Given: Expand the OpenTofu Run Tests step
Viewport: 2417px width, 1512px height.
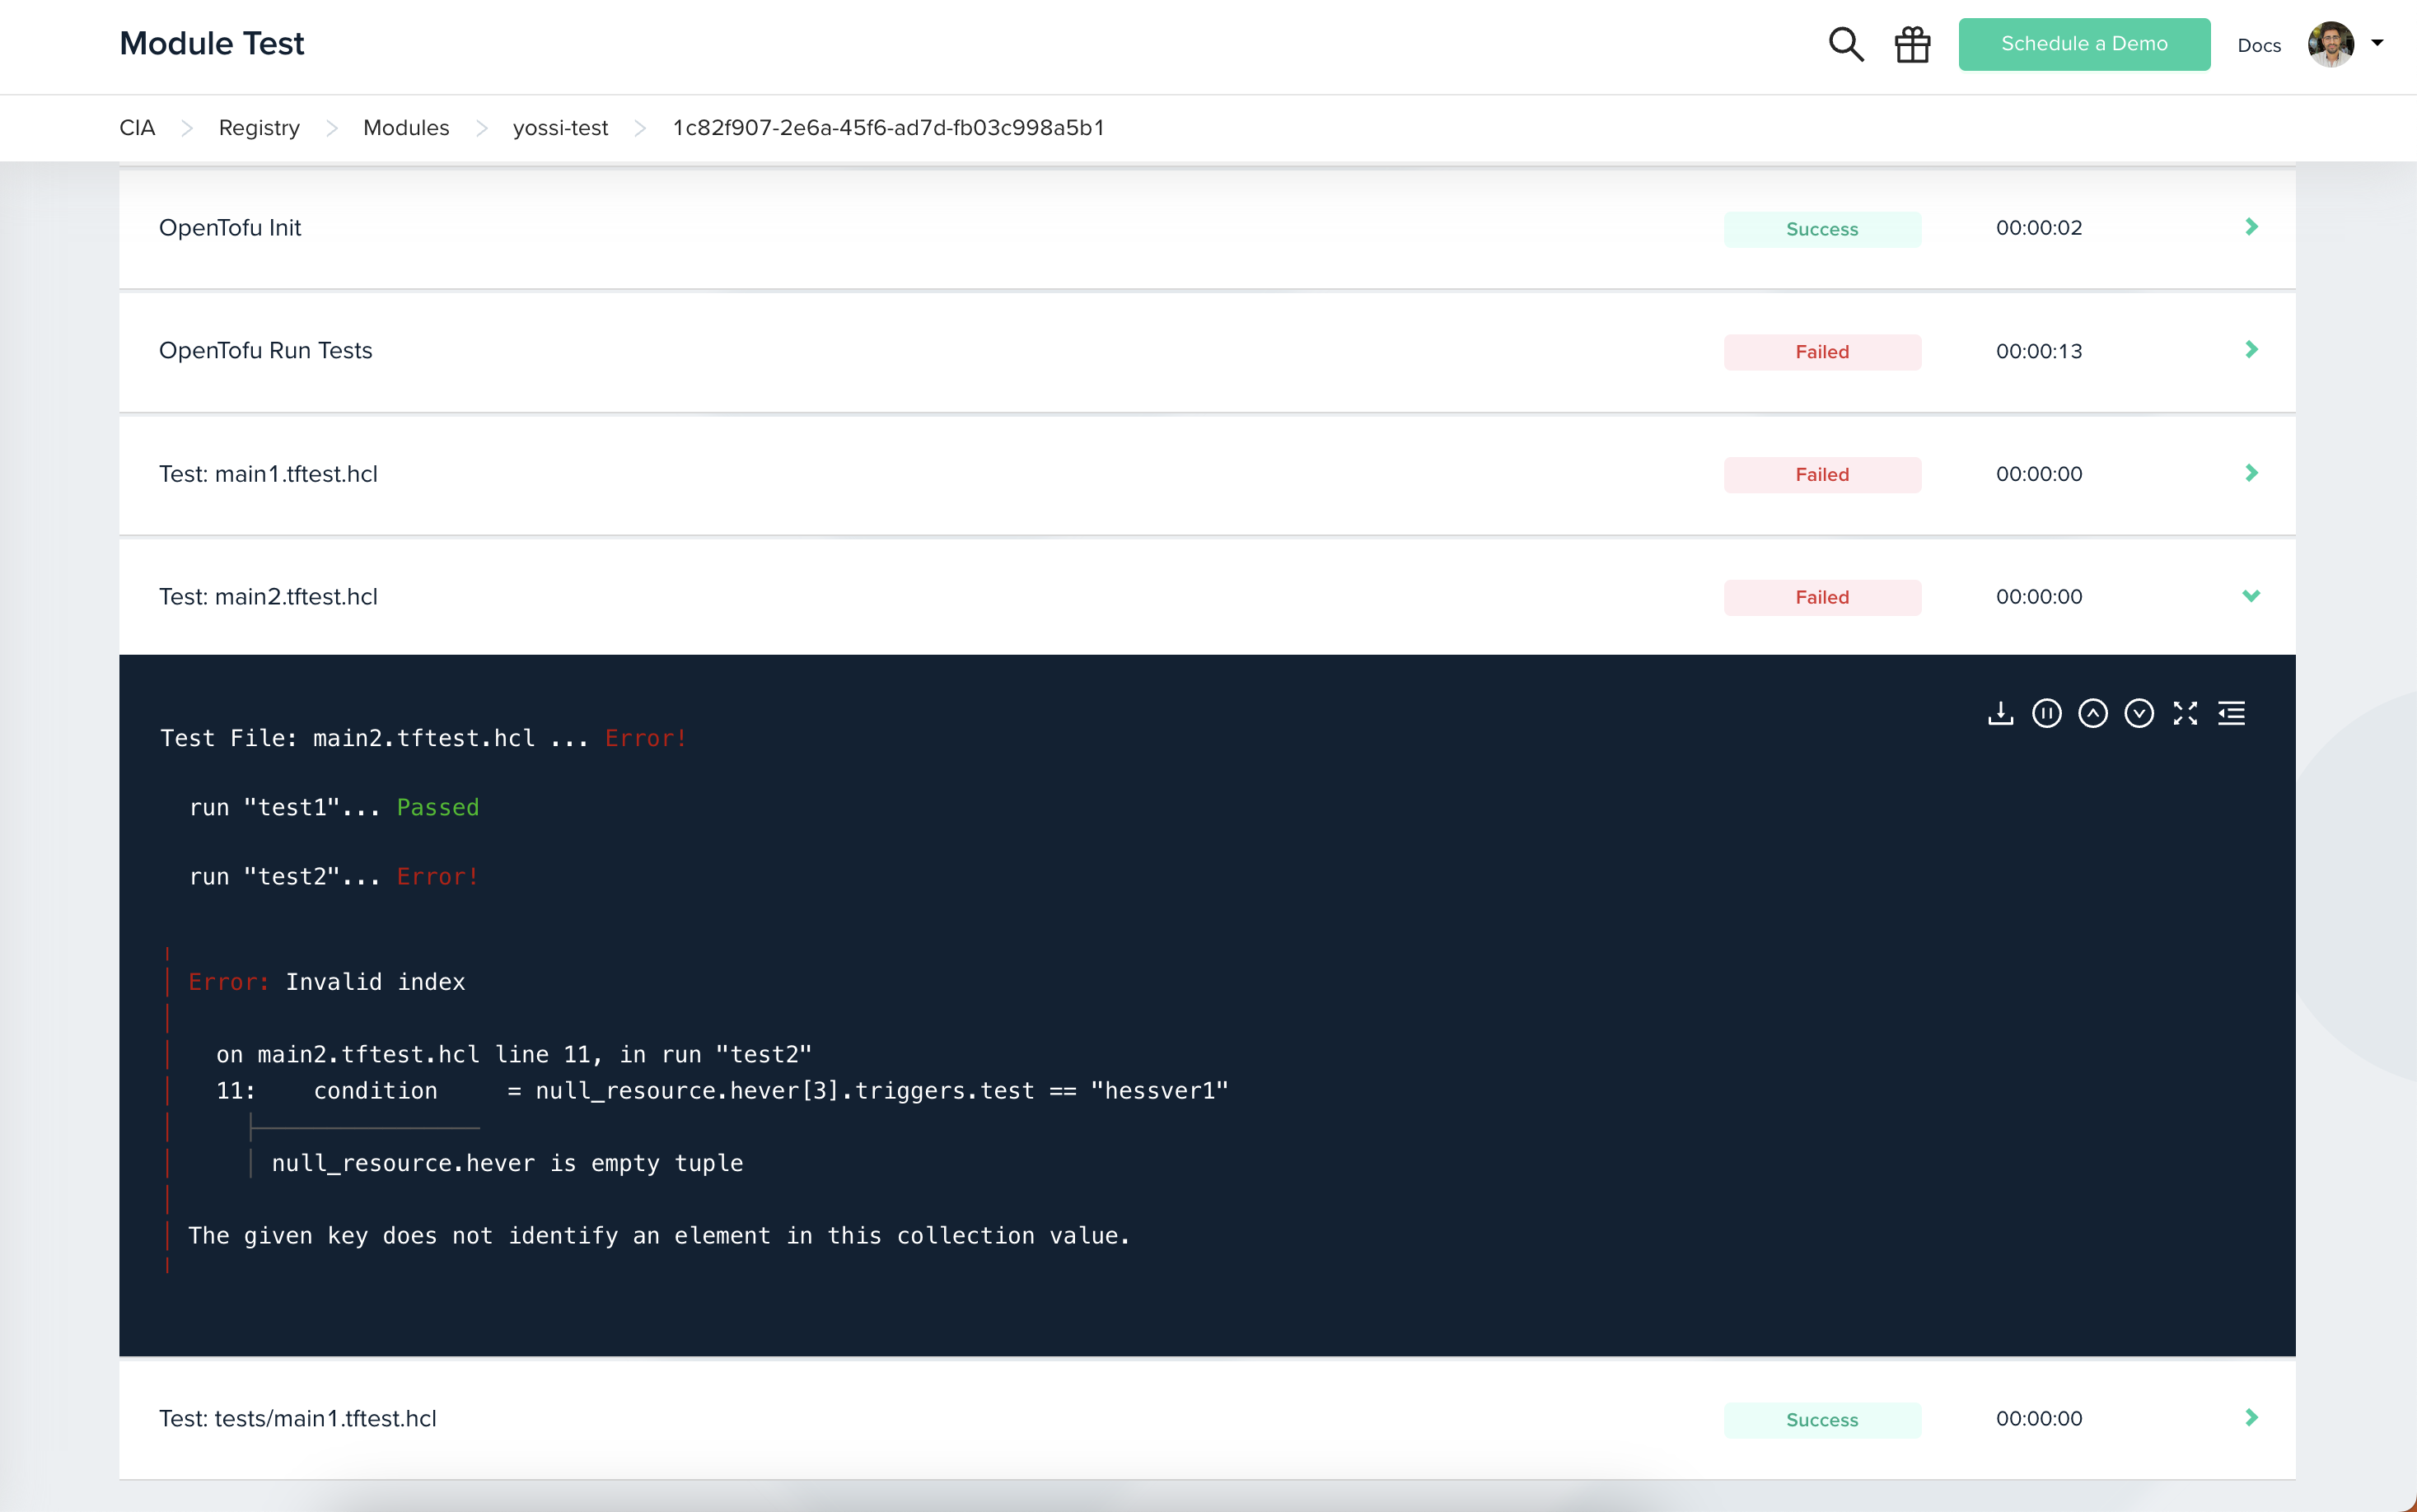Looking at the screenshot, I should click(2251, 350).
